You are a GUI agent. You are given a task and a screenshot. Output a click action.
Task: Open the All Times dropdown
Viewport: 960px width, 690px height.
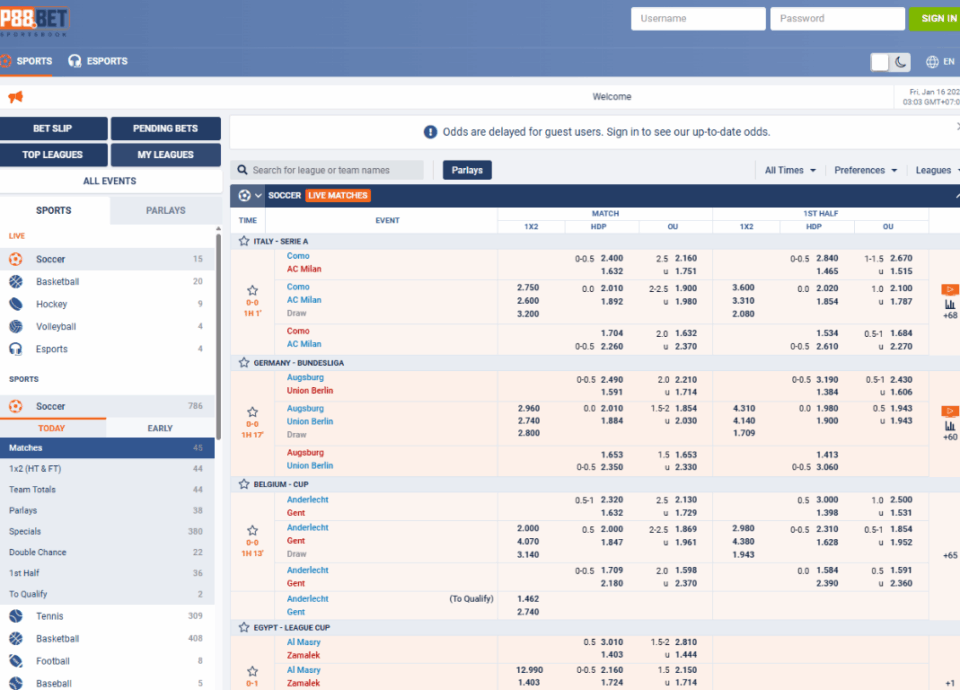(790, 170)
